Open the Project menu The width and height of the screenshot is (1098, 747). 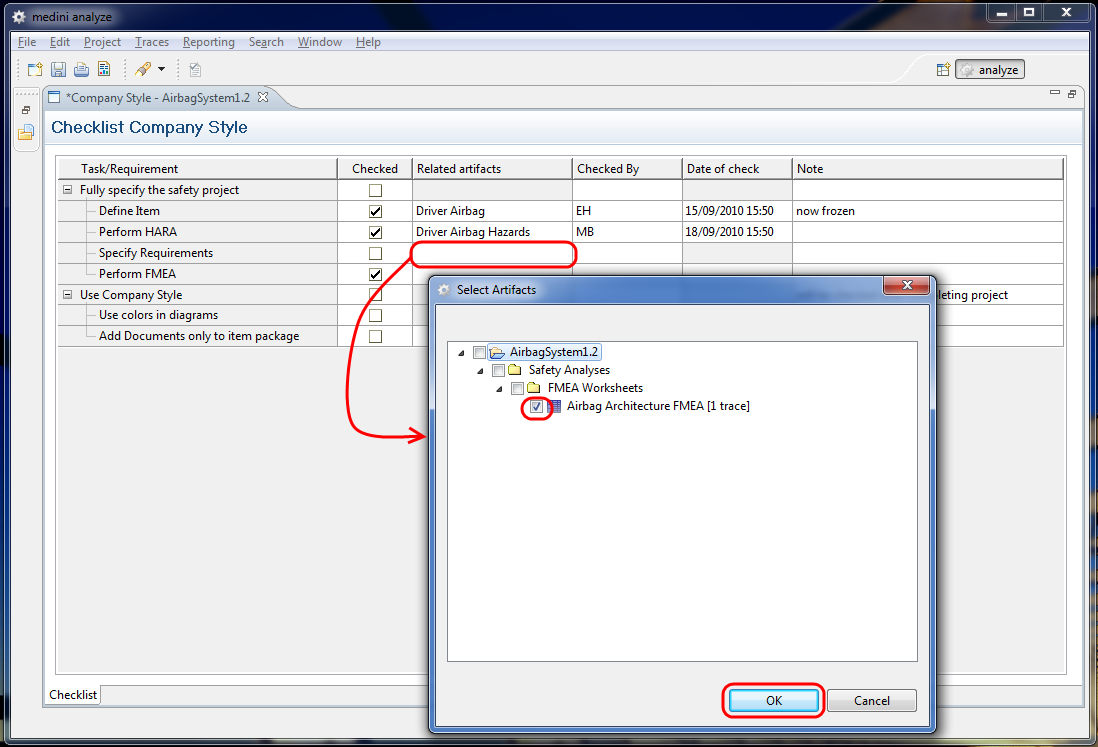tap(102, 42)
